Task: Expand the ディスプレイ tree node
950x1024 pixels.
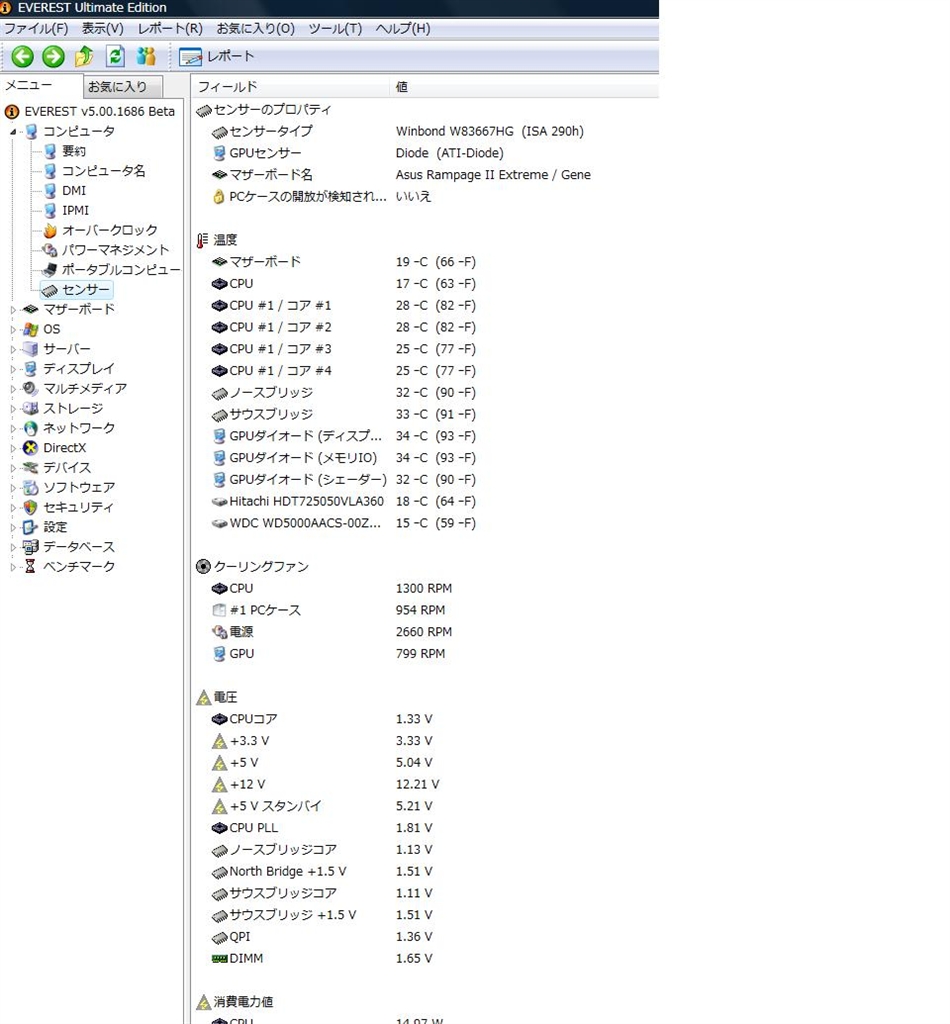Action: coord(13,370)
